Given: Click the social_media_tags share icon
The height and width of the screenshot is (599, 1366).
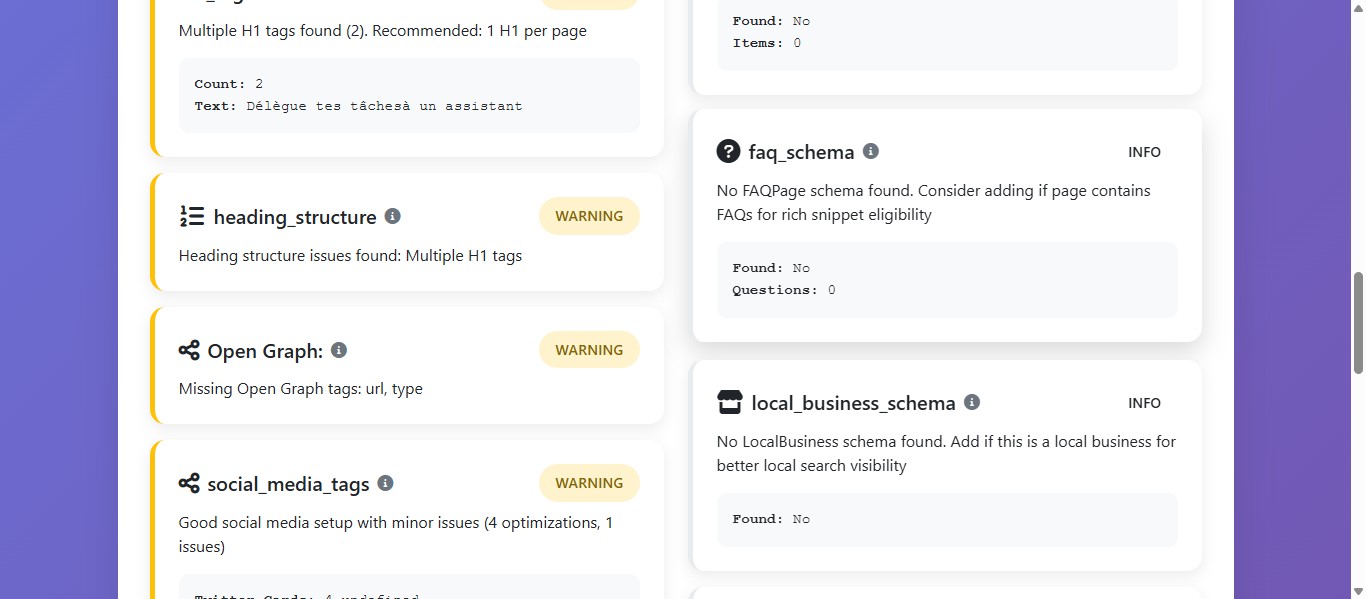Looking at the screenshot, I should coord(189,483).
